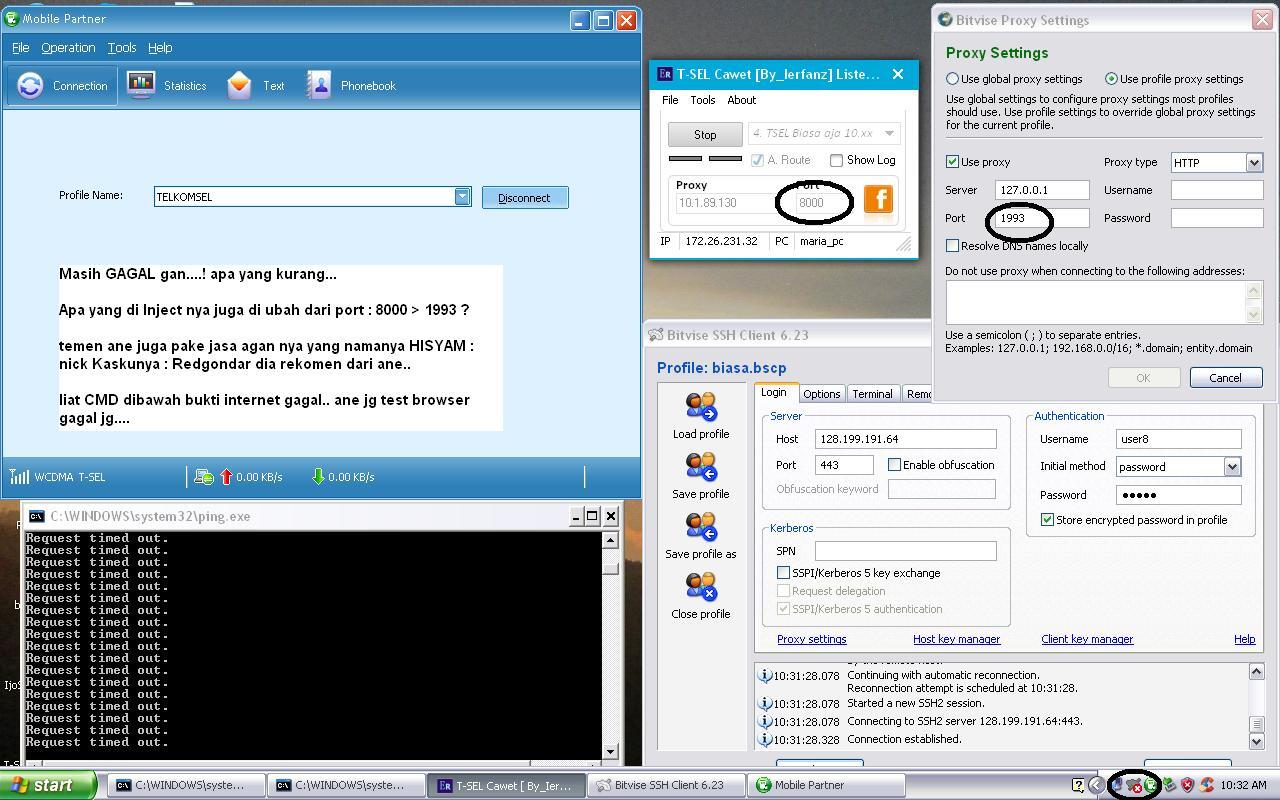Click the ping console vertical scrollbar thumb

coord(610,568)
